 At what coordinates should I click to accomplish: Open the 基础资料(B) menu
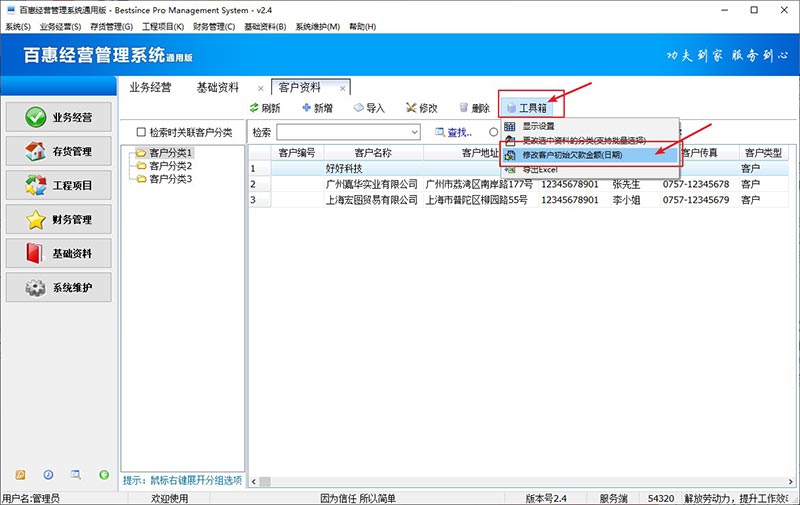point(265,27)
